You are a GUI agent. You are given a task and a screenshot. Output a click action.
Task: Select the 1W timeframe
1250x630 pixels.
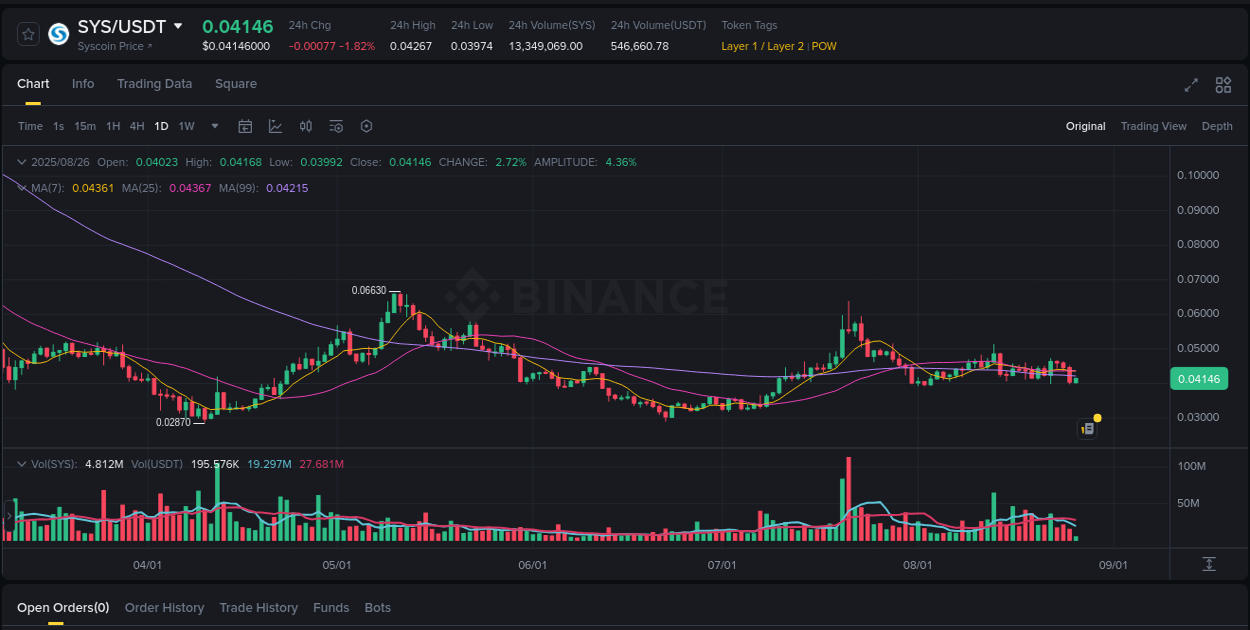click(186, 126)
